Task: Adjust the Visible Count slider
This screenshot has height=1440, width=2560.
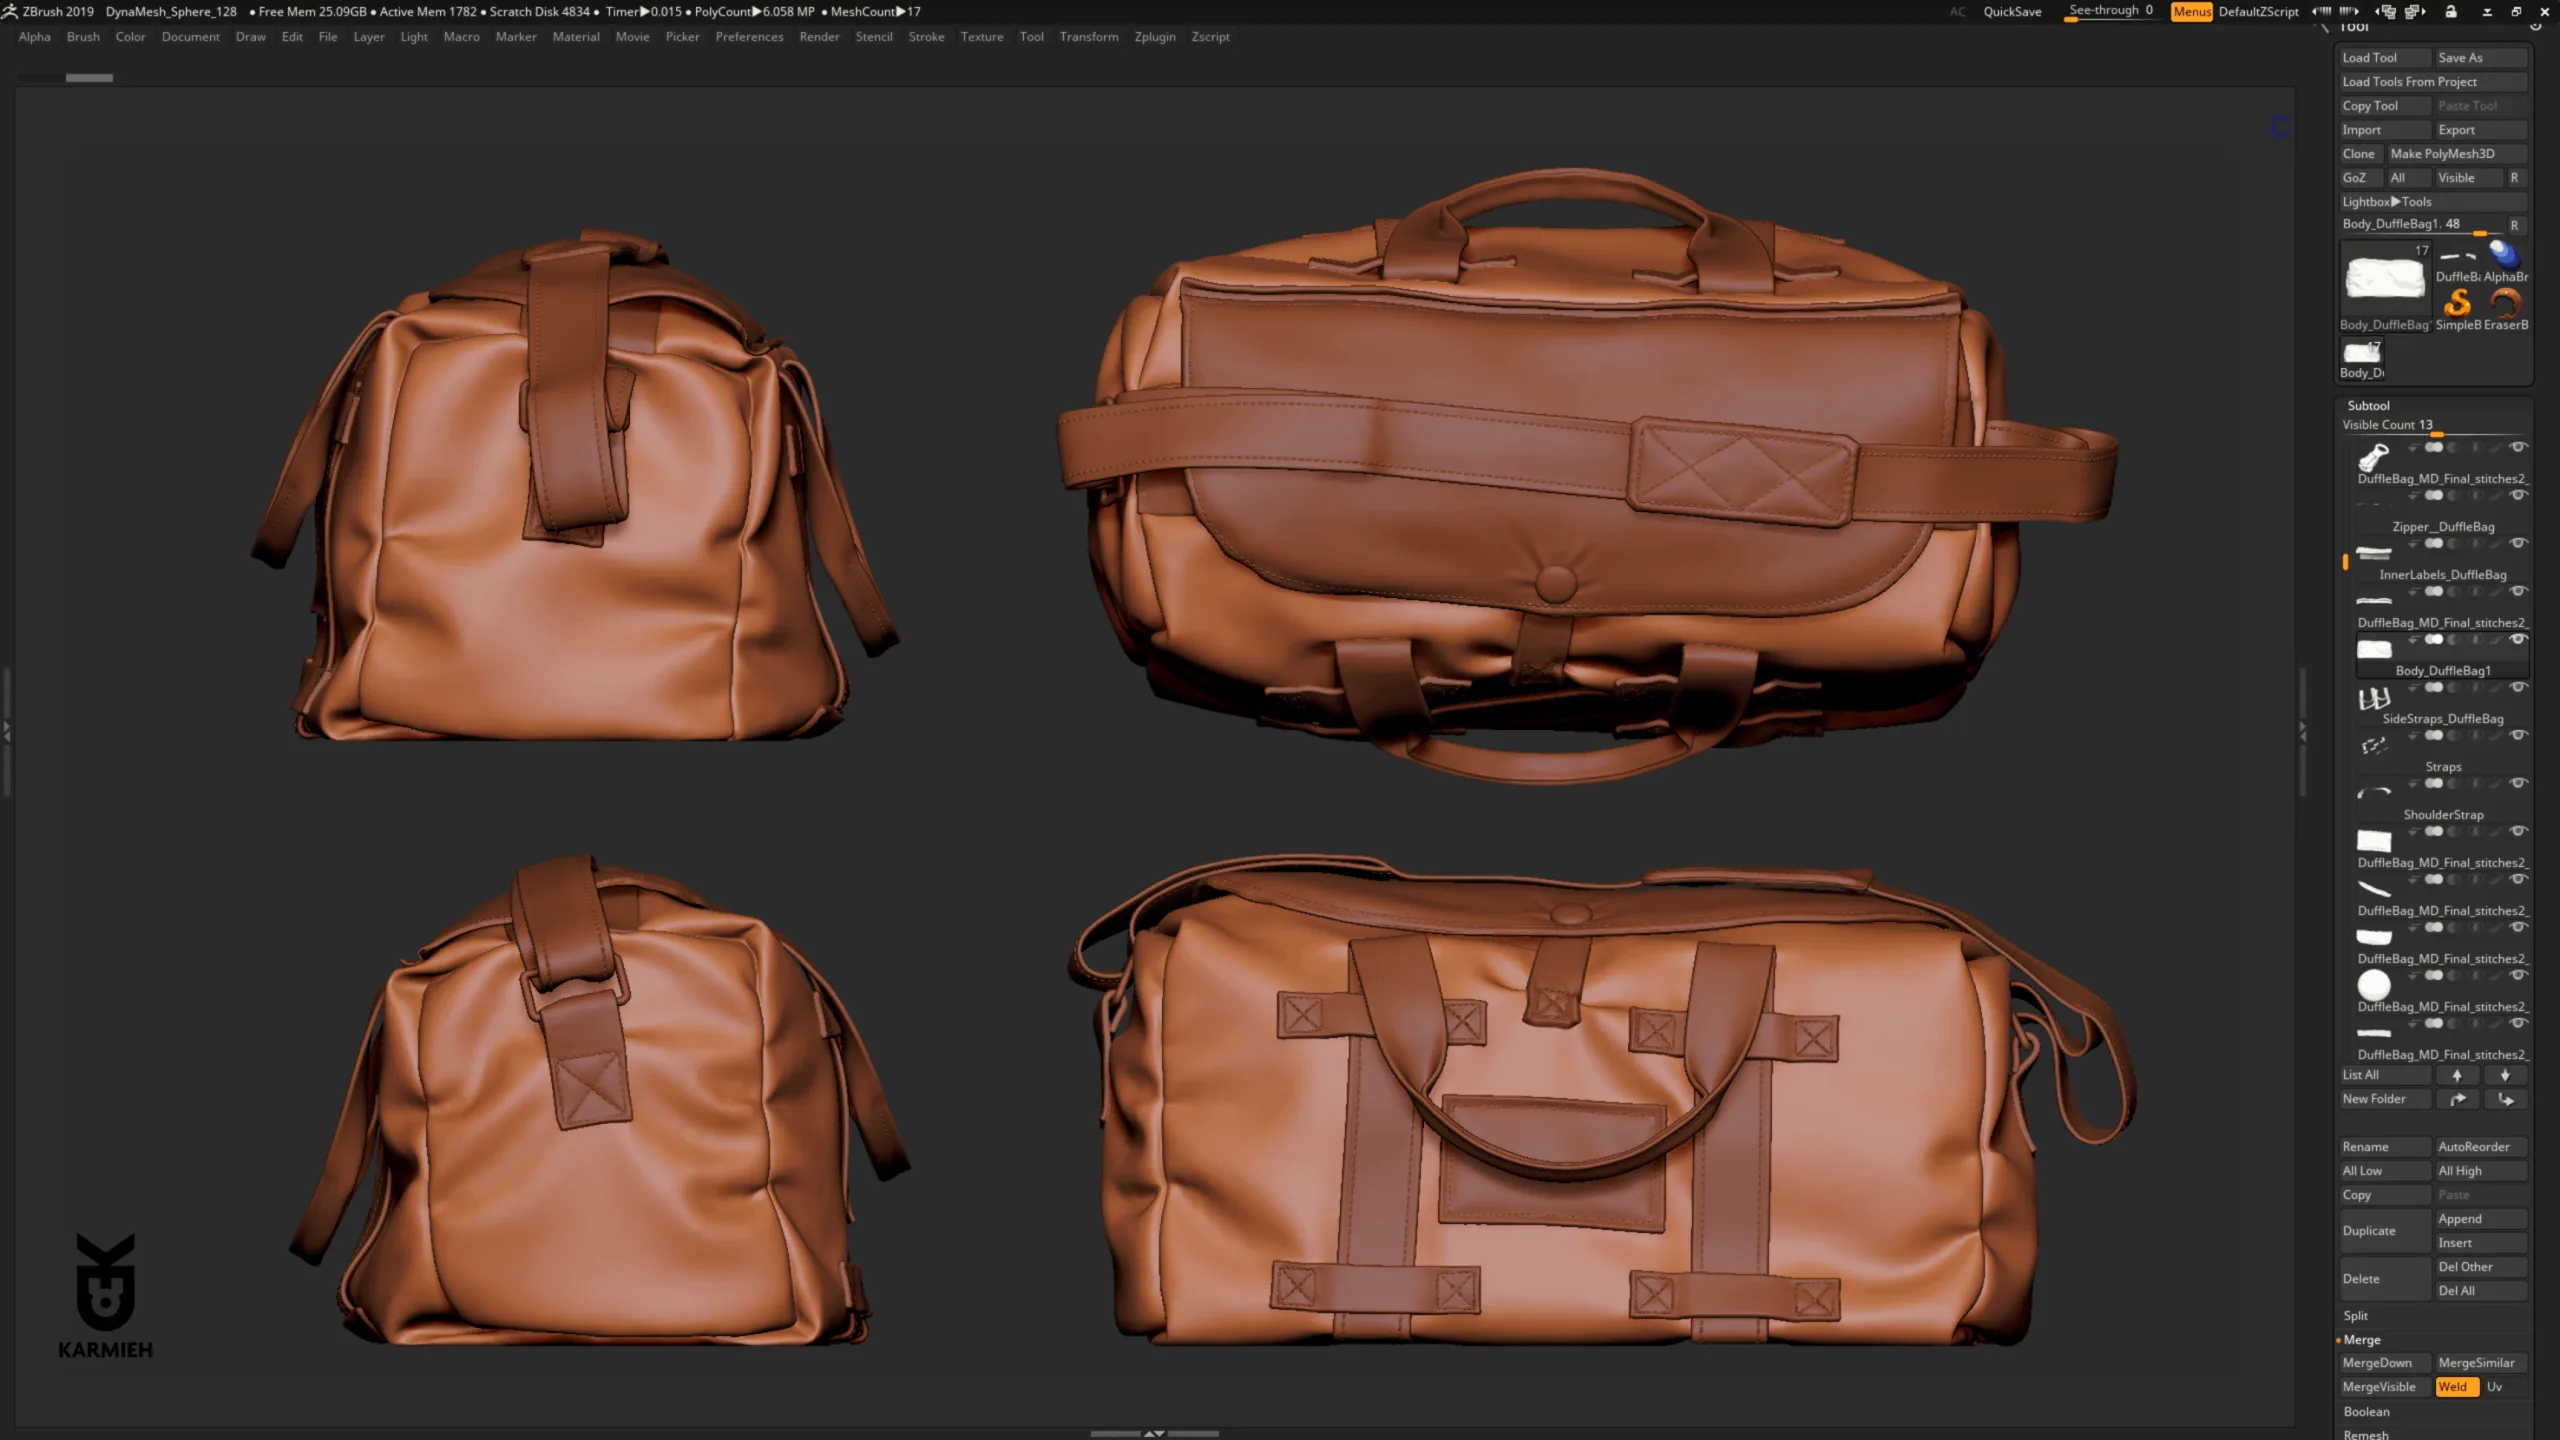Action: coord(2435,433)
